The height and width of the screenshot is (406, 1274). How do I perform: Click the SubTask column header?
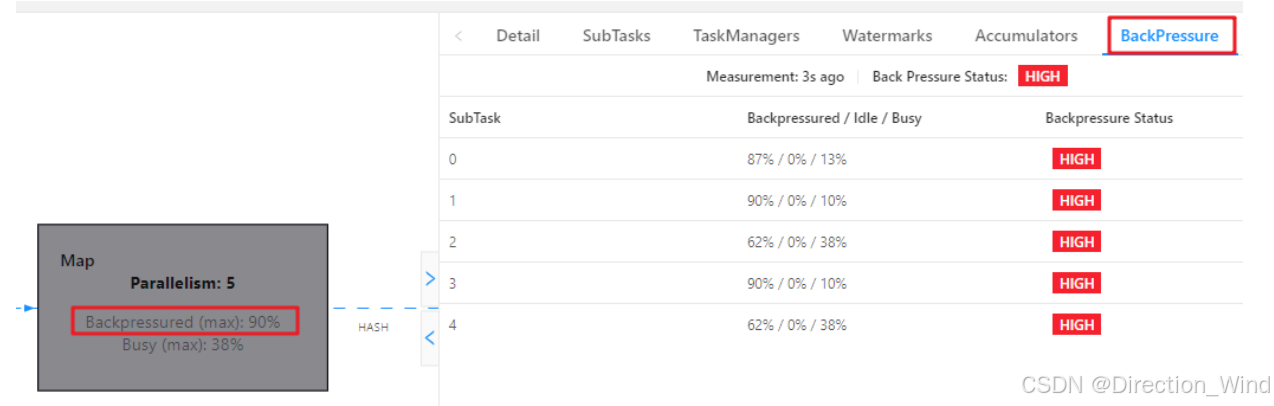click(475, 118)
